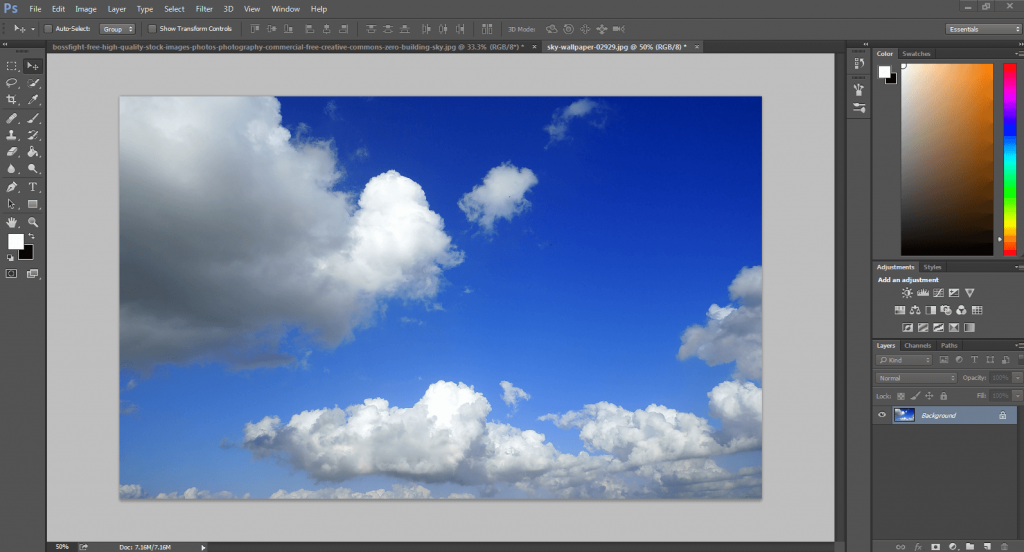Enable the Auto-Select checkbox
1024x552 pixels.
[x=48, y=29]
